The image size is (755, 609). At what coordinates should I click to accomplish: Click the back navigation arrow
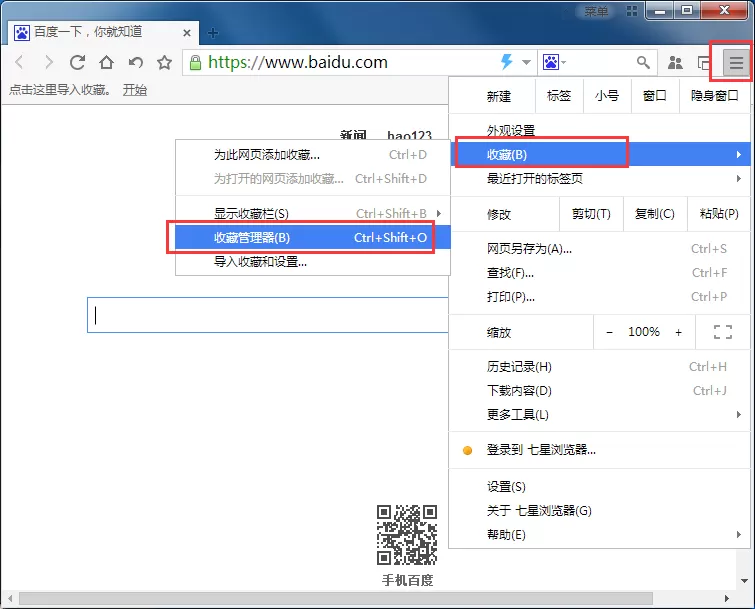(x=20, y=63)
